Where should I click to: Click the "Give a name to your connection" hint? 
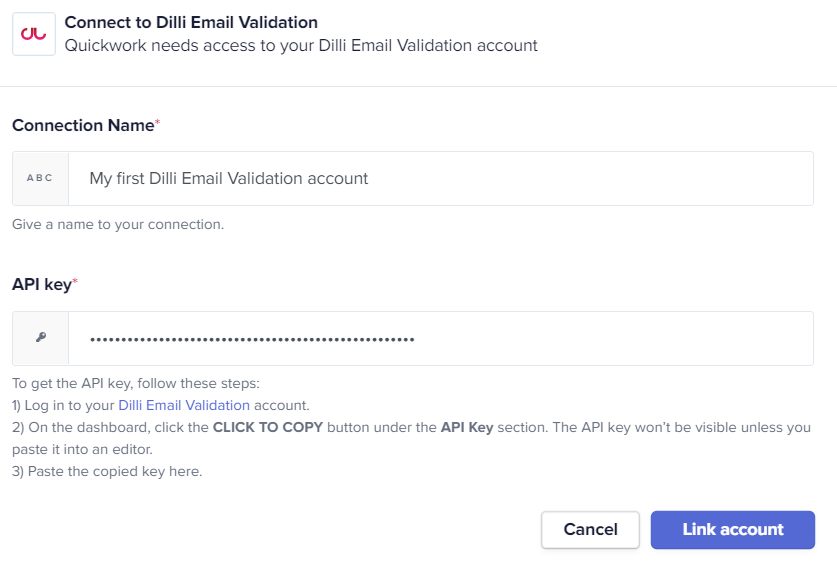click(x=118, y=224)
